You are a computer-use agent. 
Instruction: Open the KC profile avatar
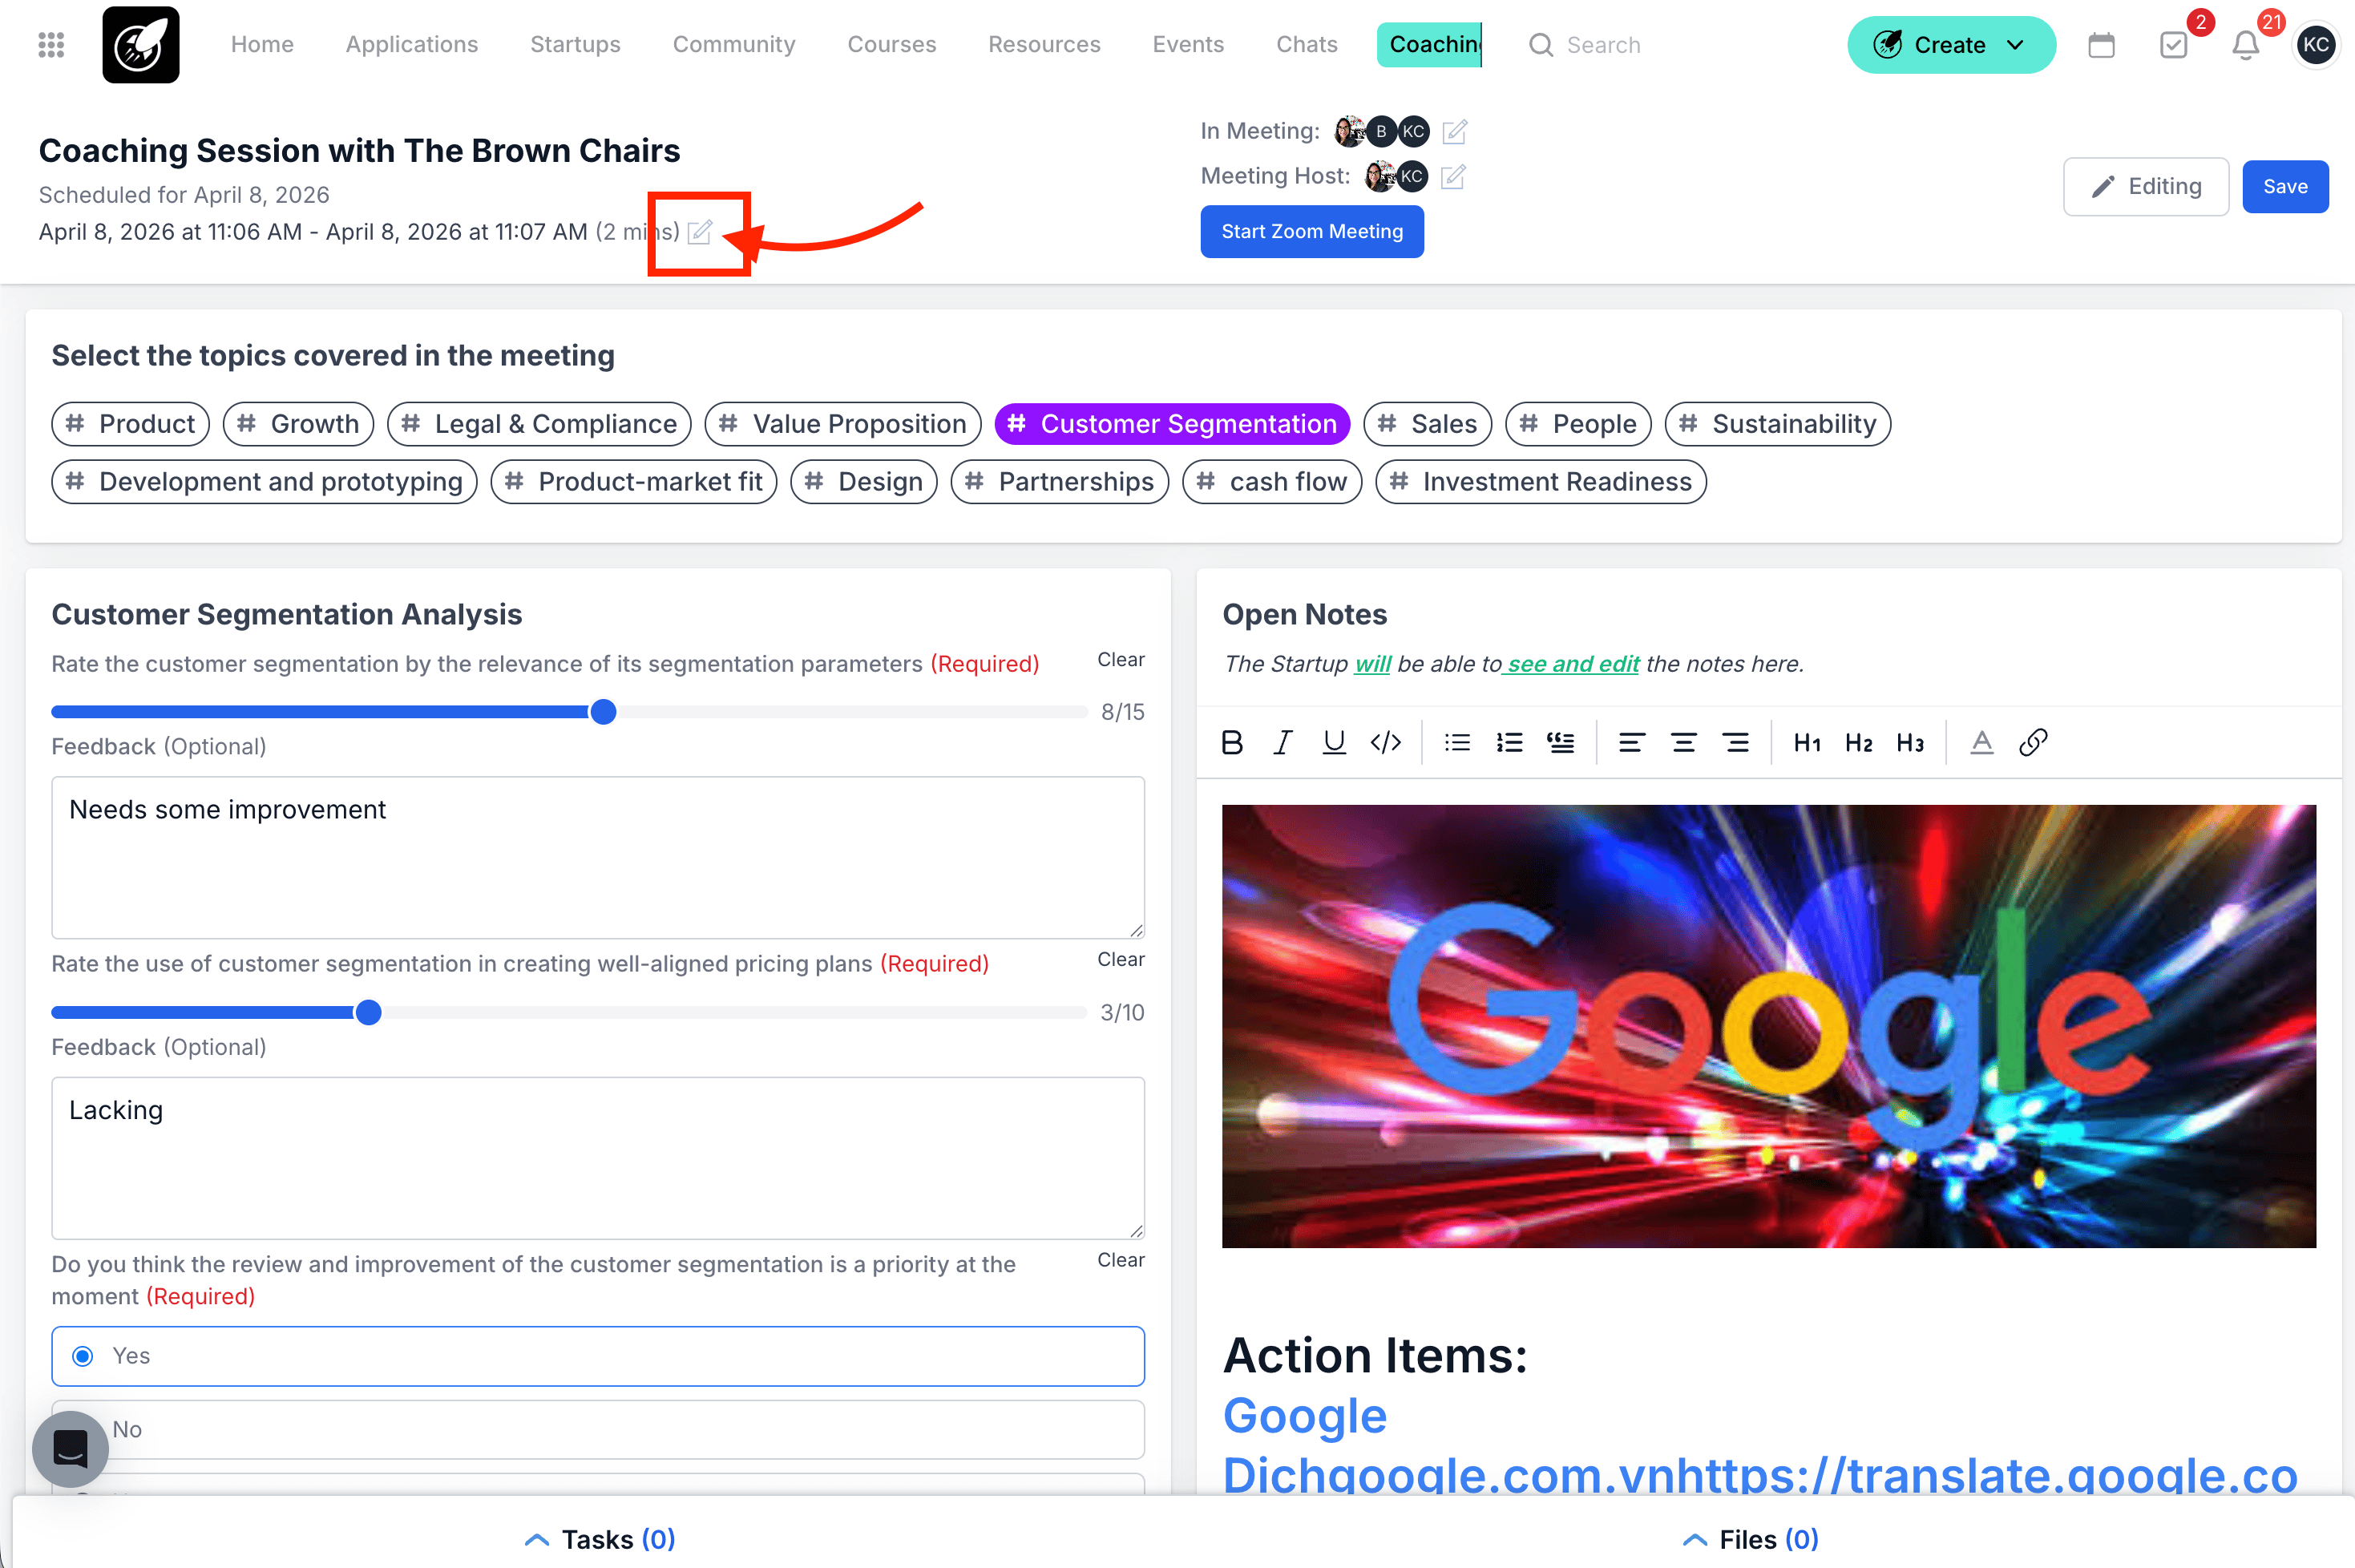tap(2315, 45)
